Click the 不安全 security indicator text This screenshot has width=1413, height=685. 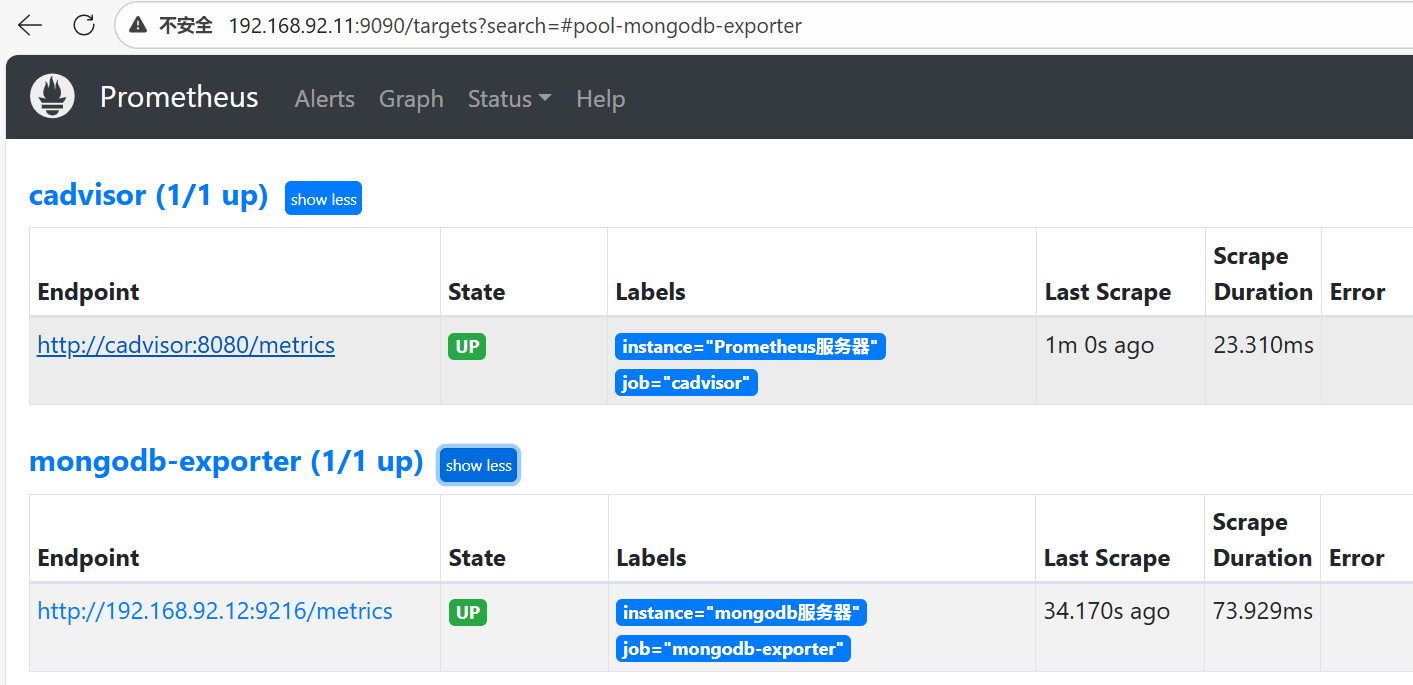point(185,26)
